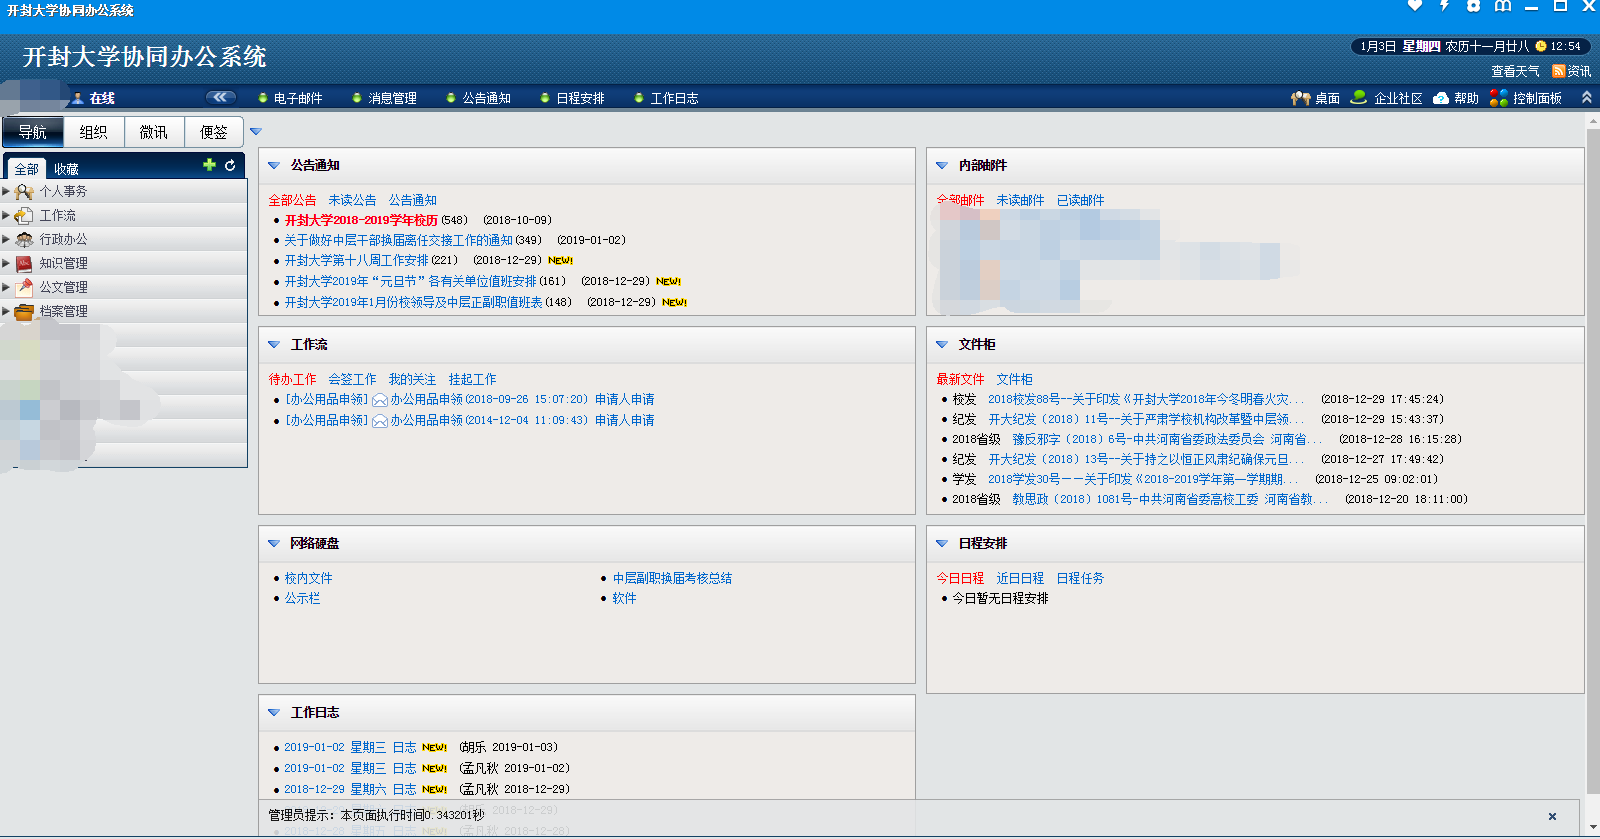This screenshot has height=839, width=1600.
Task: Click the lightning bolt icon in title bar
Action: point(1444,6)
